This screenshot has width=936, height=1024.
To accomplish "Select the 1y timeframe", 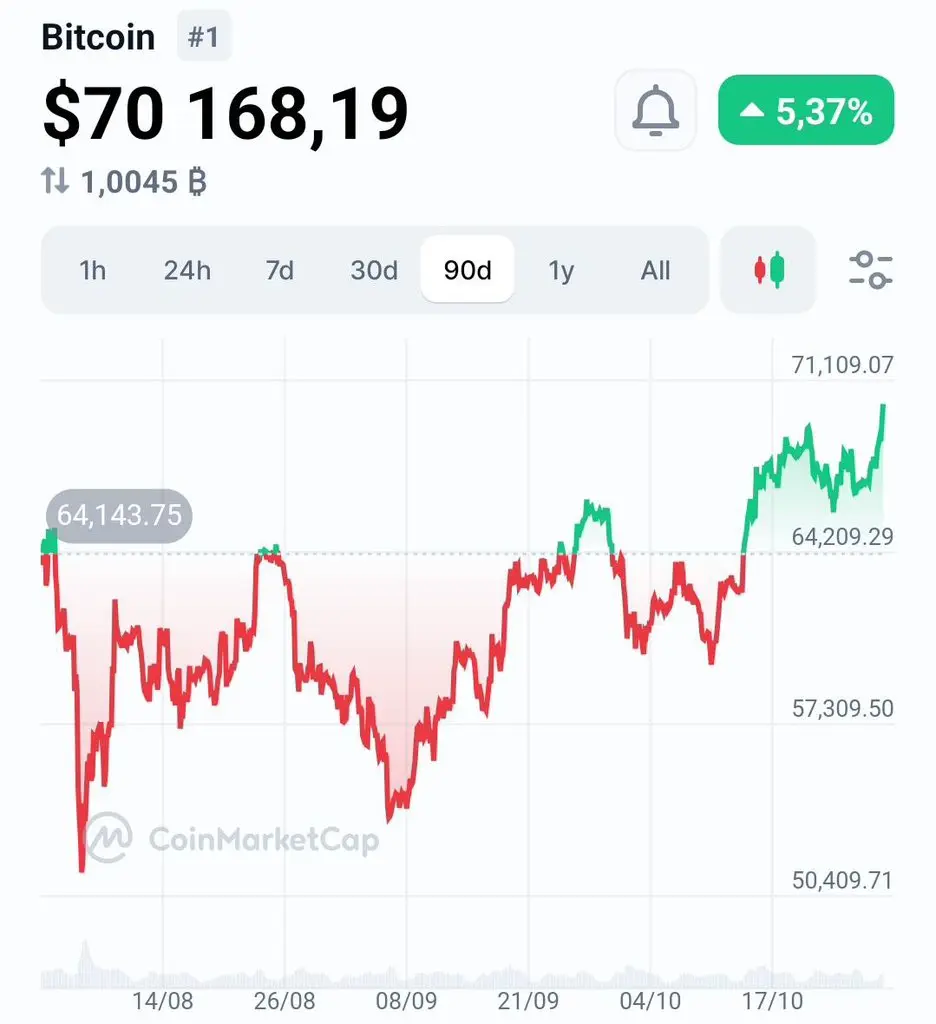I will pyautogui.click(x=561, y=270).
